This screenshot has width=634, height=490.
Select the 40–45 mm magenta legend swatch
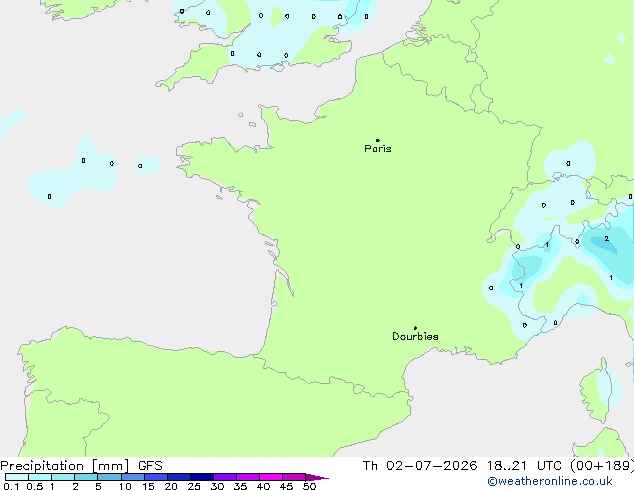click(271, 477)
